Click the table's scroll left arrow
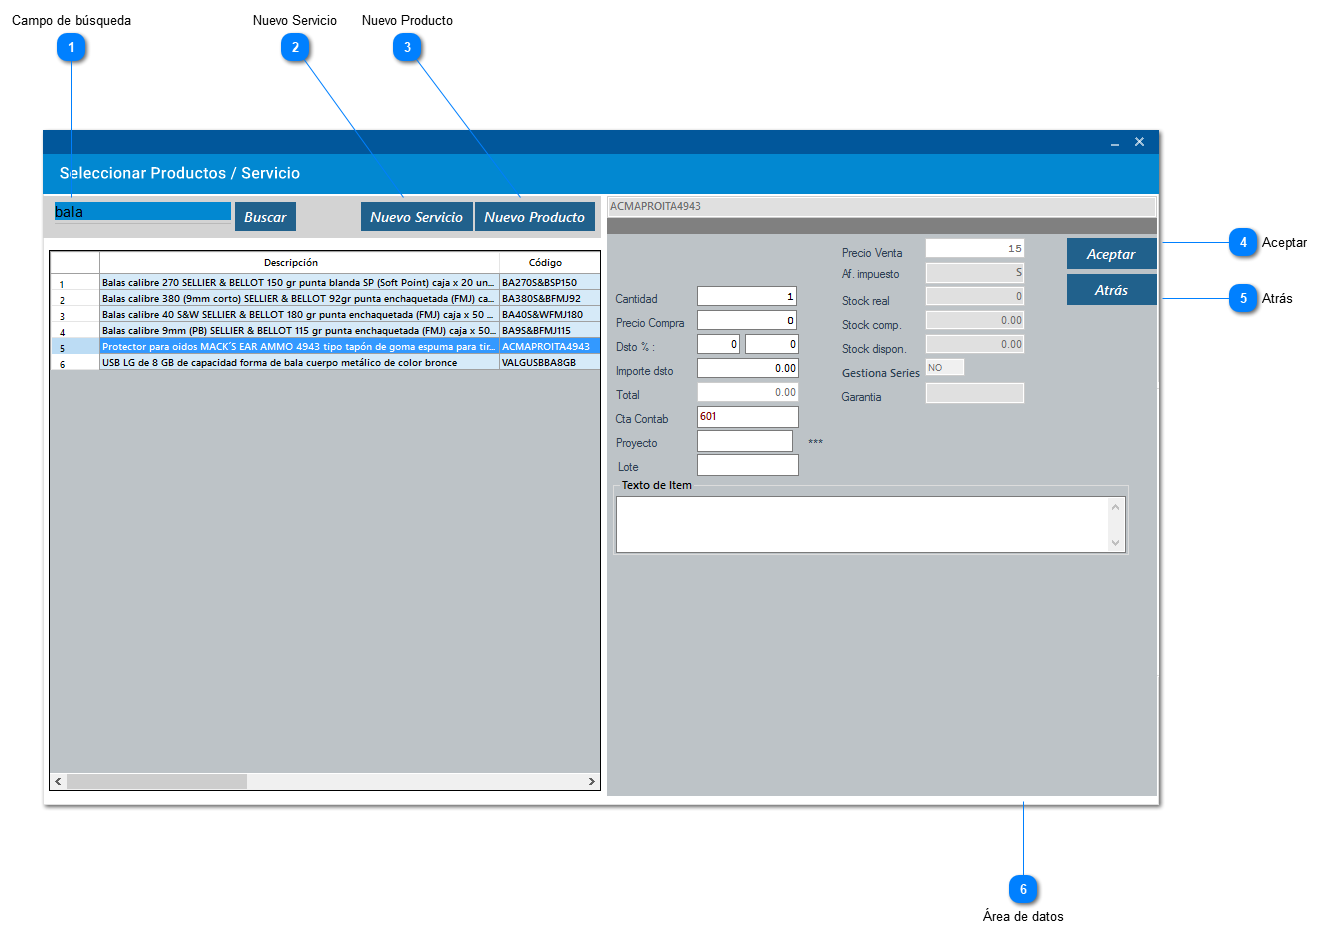The image size is (1323, 940). pos(58,781)
